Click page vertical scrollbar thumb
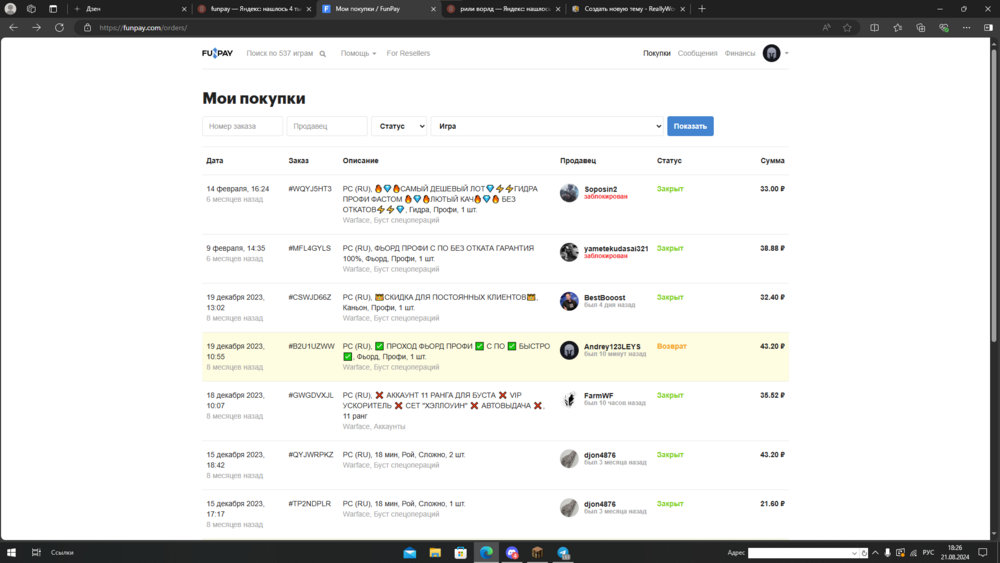This screenshot has height=563, width=1000. point(994,194)
